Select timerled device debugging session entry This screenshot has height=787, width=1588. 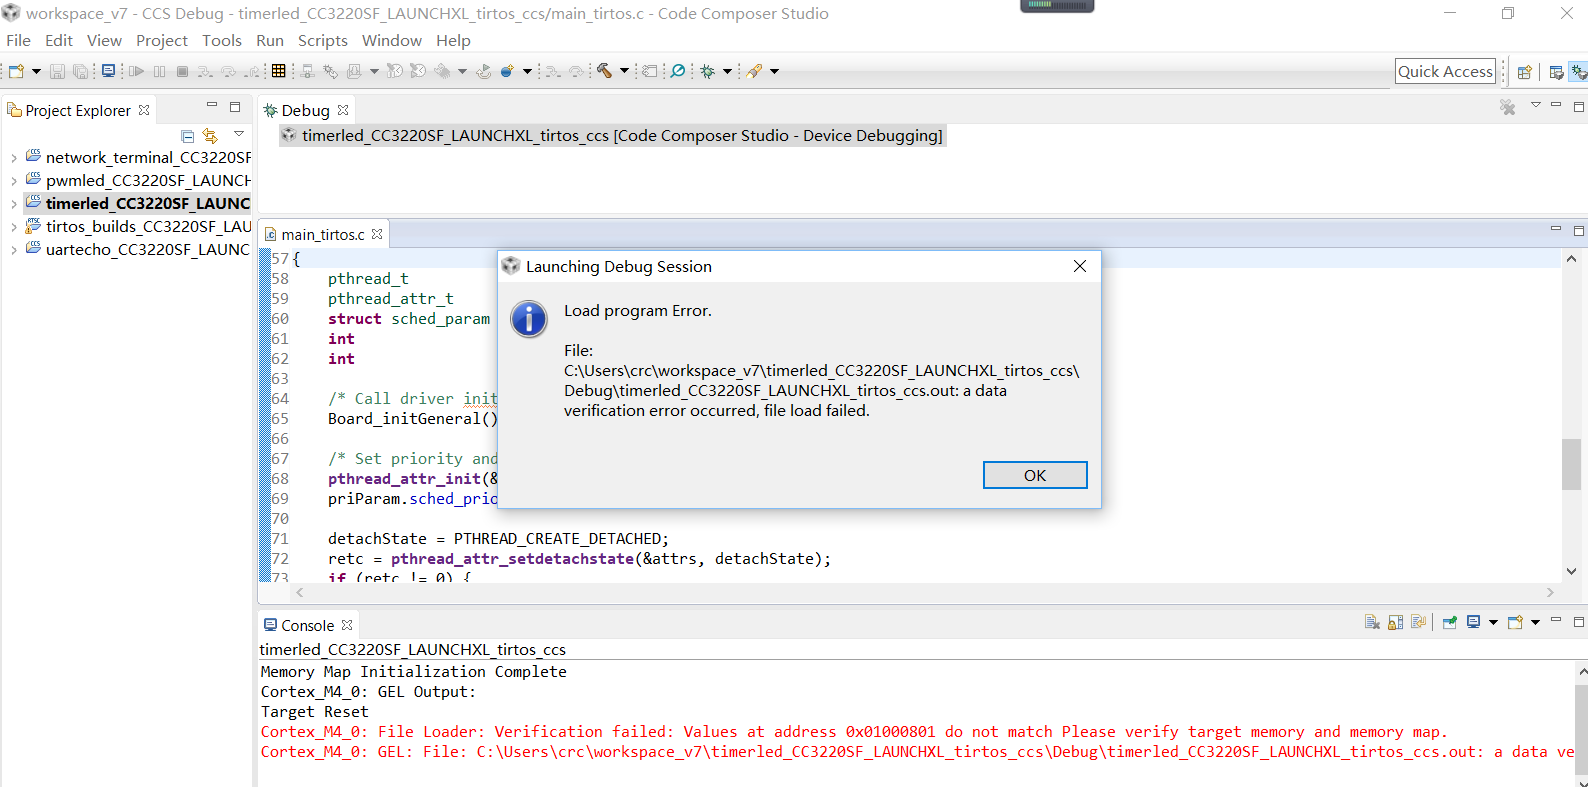612,136
